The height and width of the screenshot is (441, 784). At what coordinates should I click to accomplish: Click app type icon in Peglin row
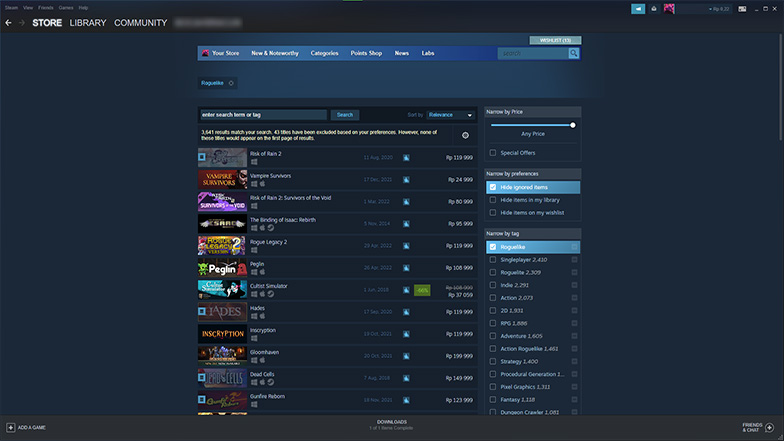(x=406, y=268)
